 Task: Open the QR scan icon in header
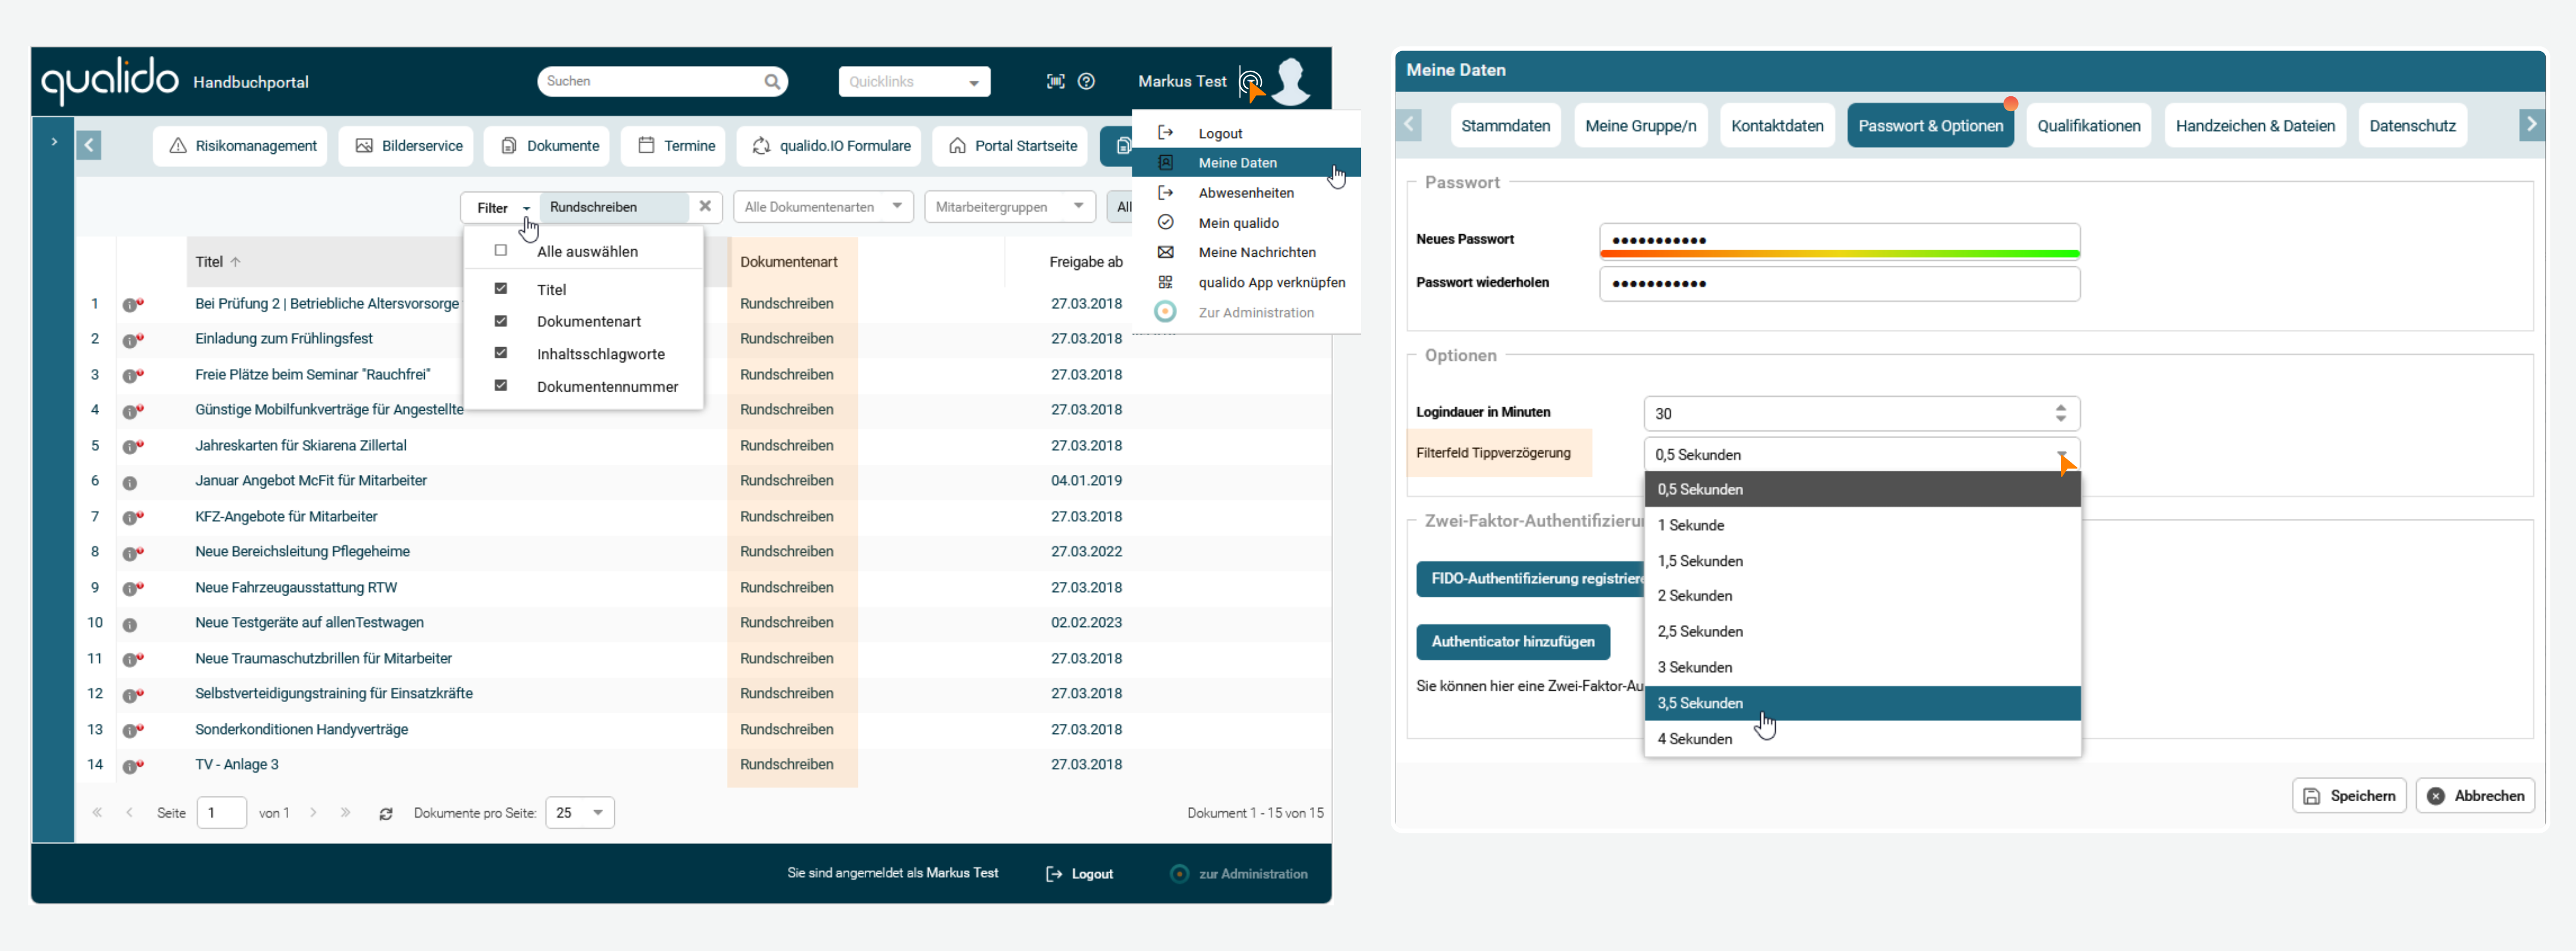(1055, 82)
